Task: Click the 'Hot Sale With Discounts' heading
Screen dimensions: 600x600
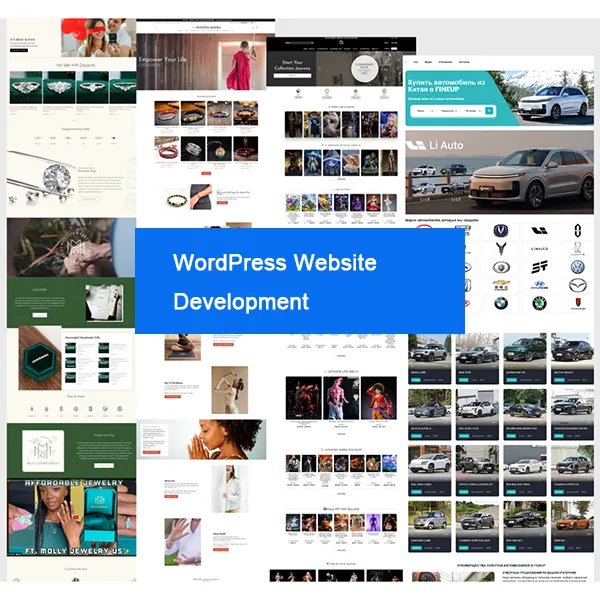Action: 76,65
